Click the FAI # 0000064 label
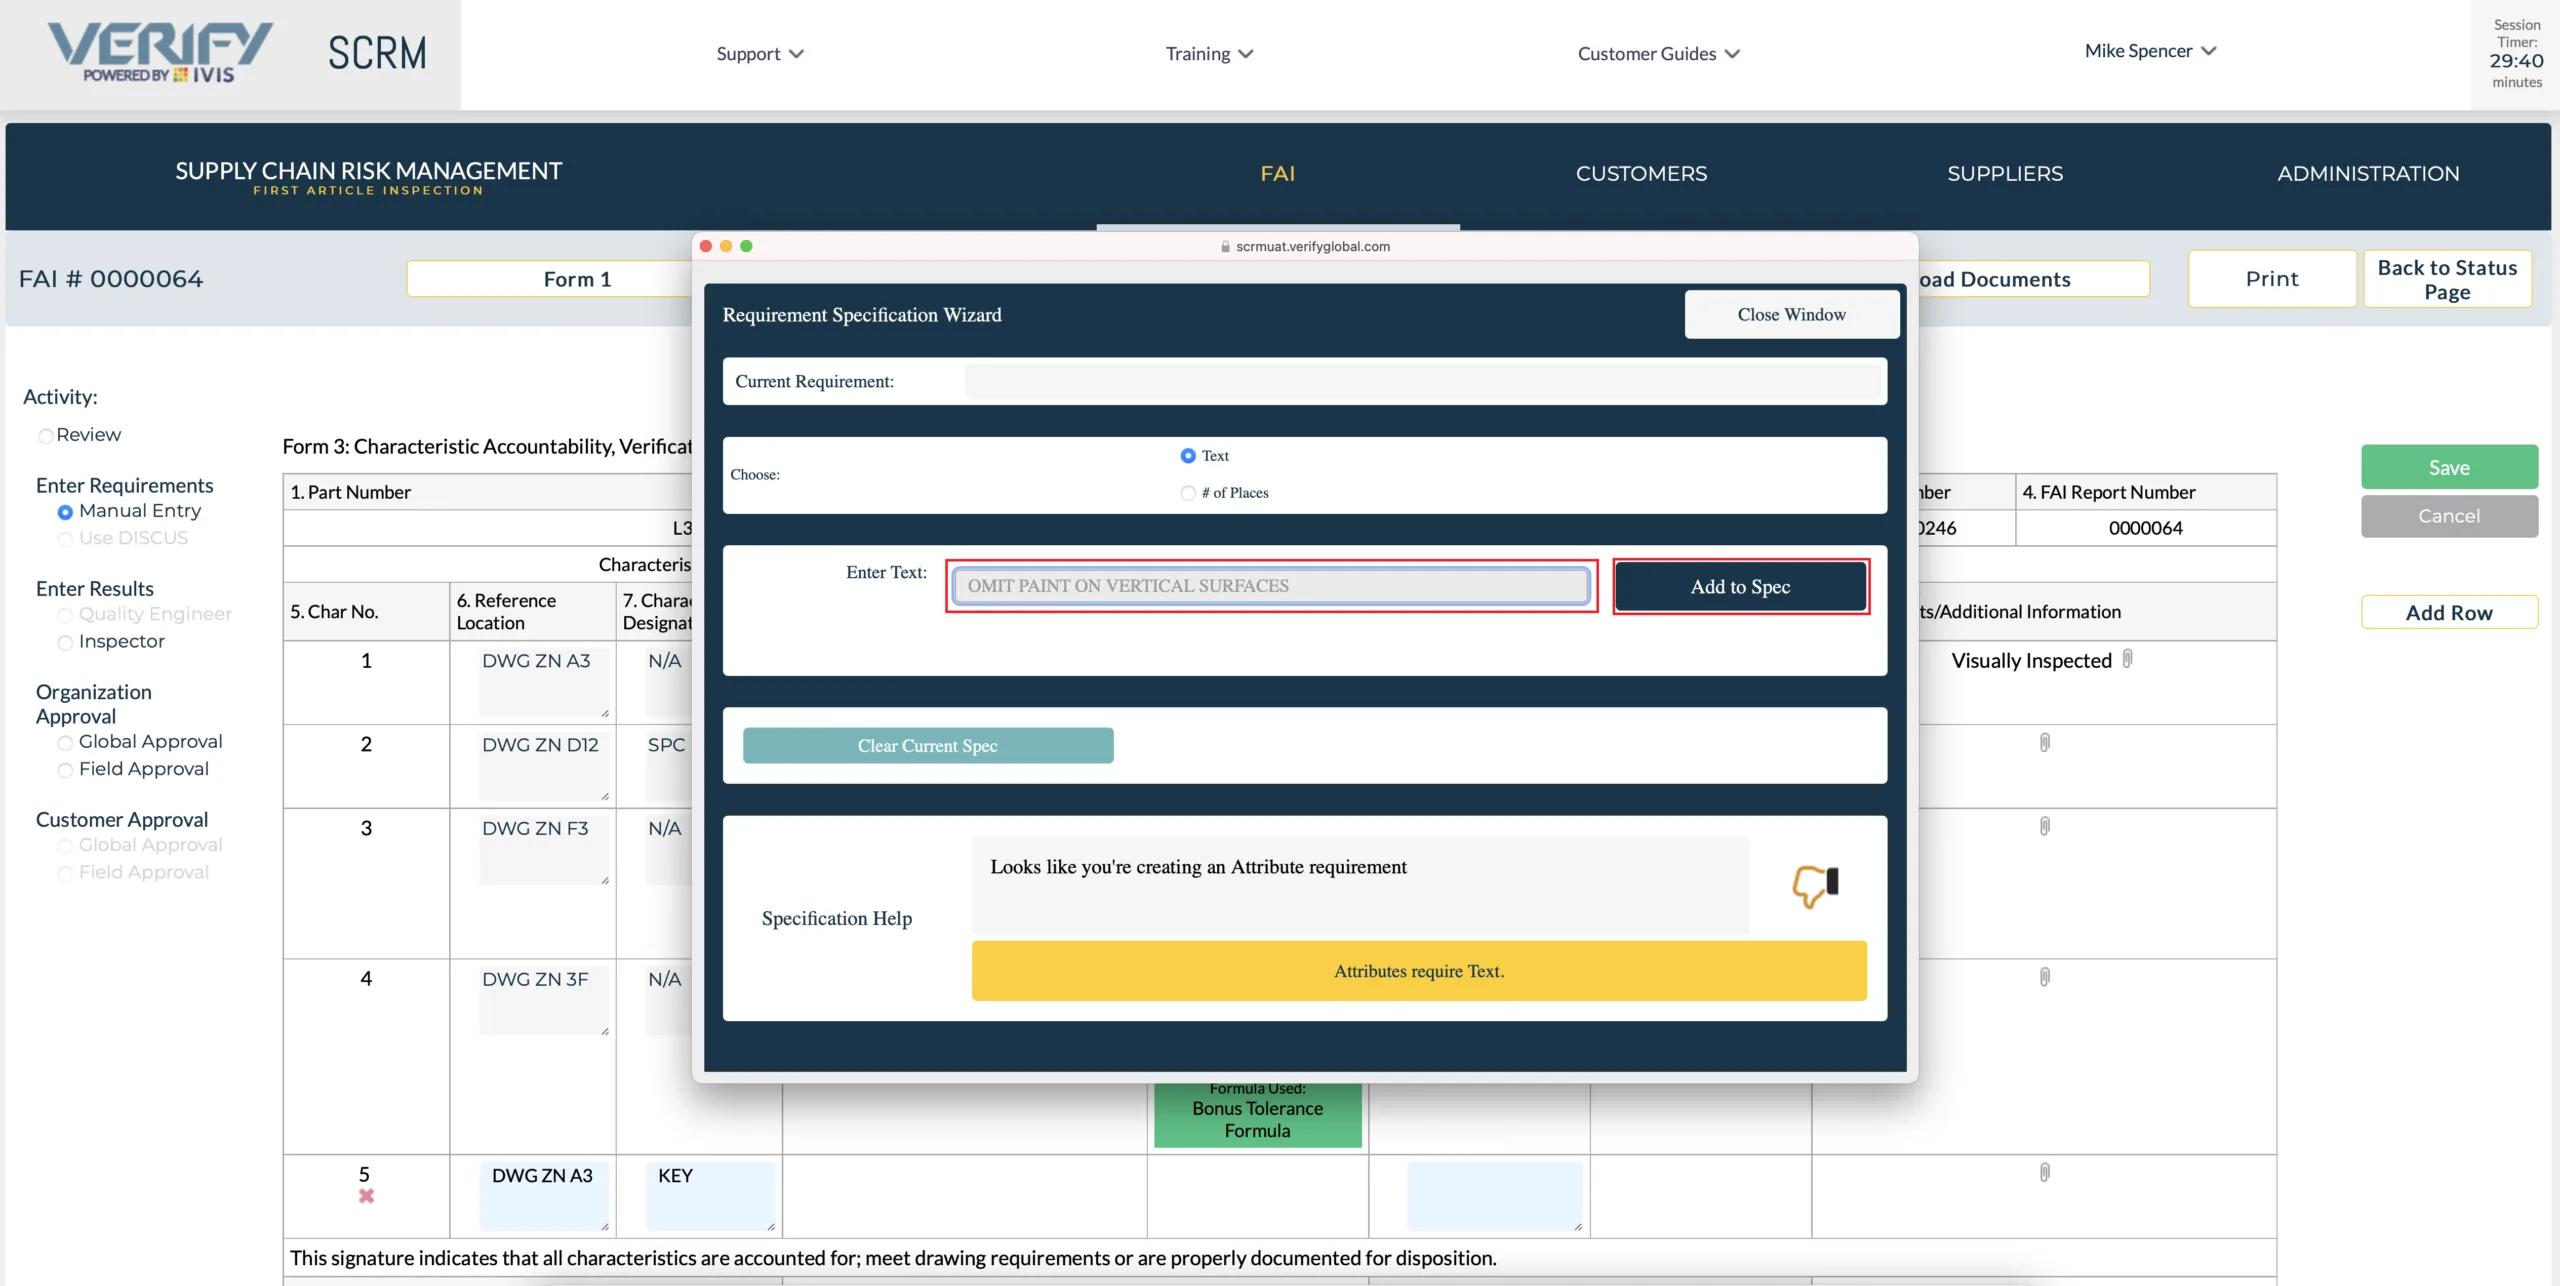The image size is (2560, 1286). (111, 279)
